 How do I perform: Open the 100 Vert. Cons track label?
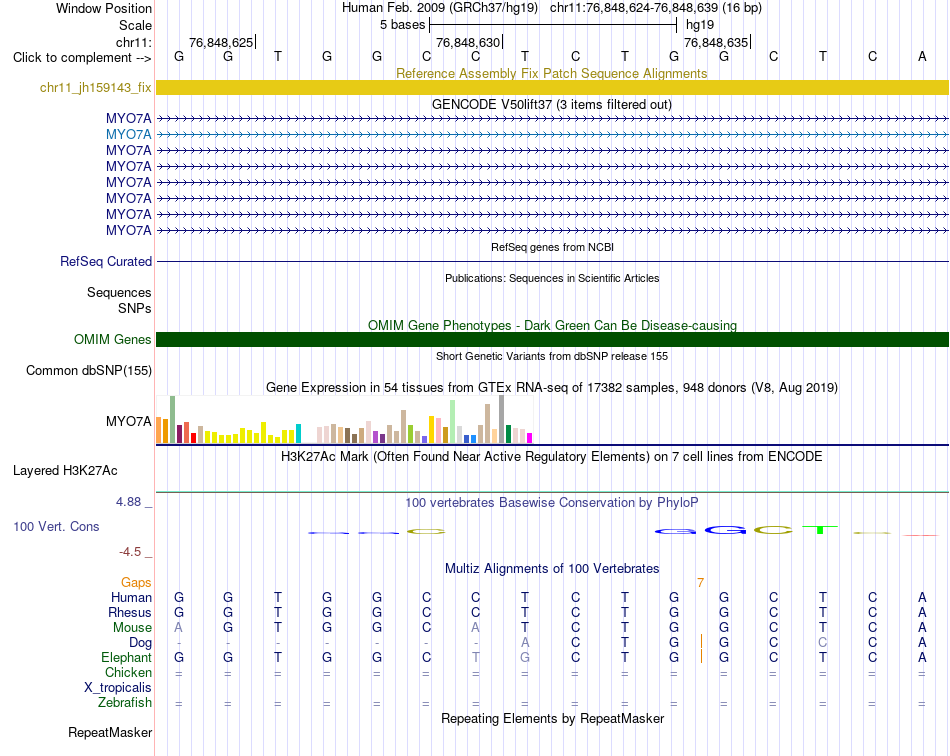[x=56, y=526]
